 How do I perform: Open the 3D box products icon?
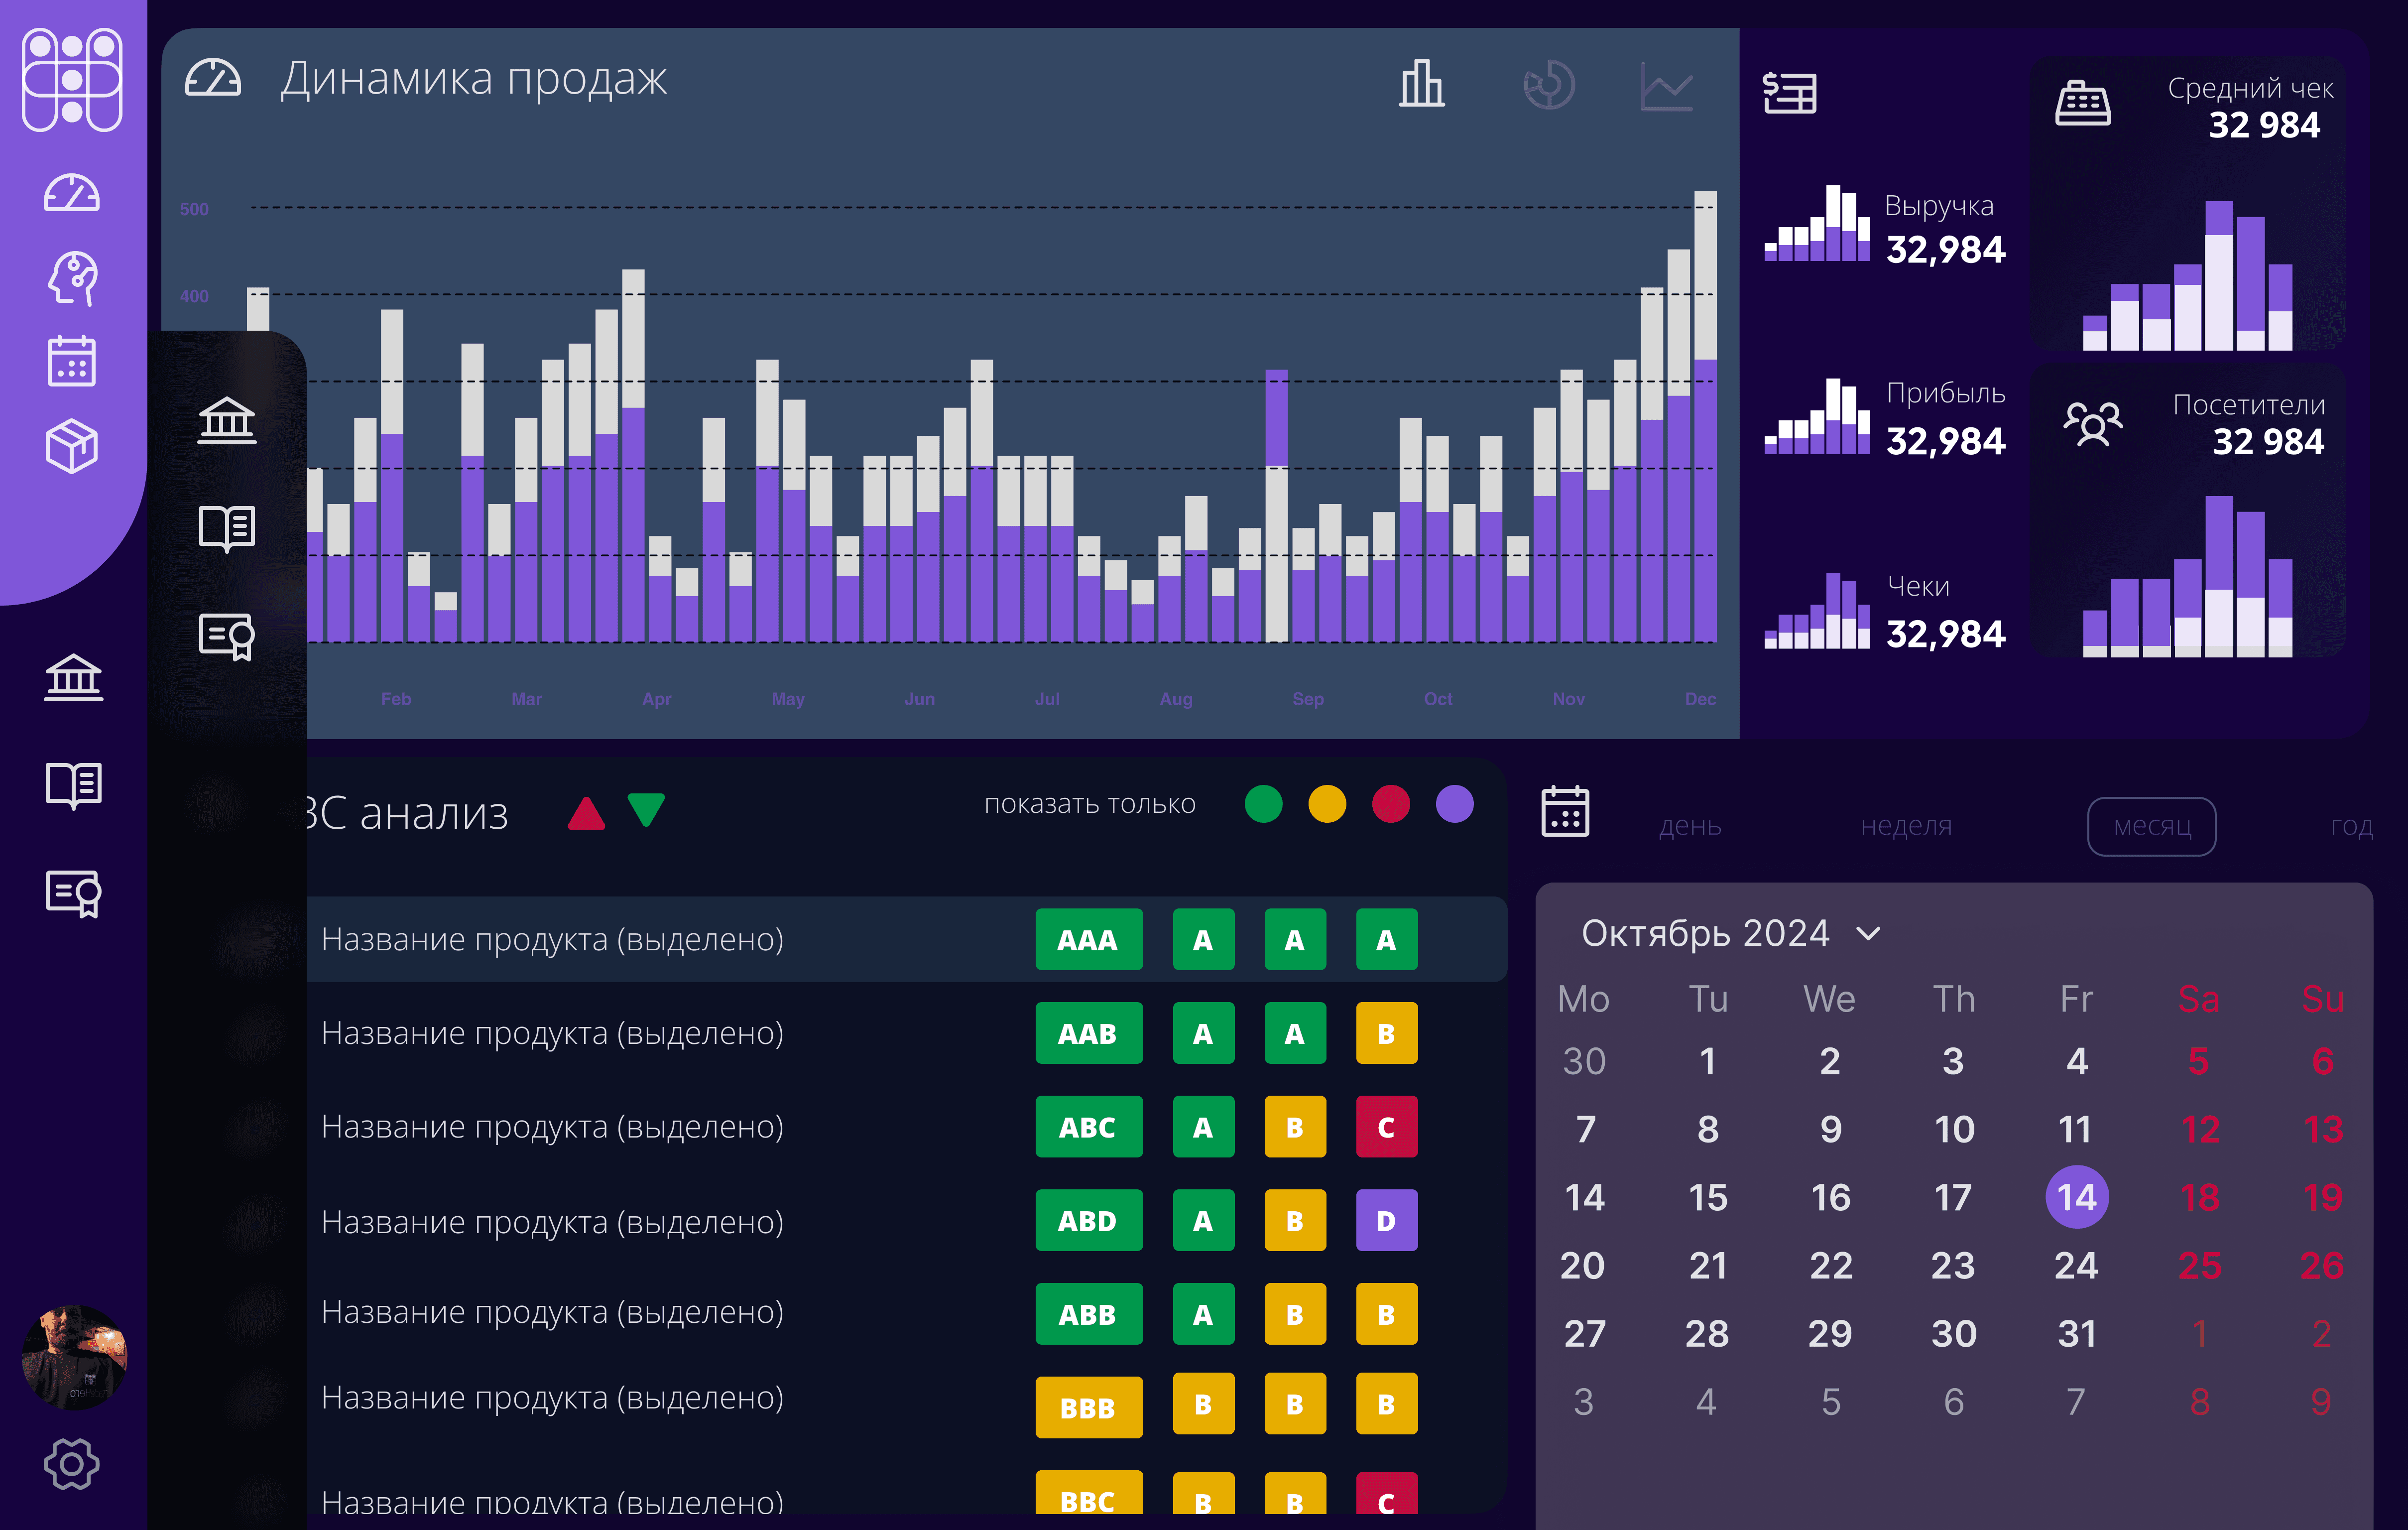[x=72, y=446]
